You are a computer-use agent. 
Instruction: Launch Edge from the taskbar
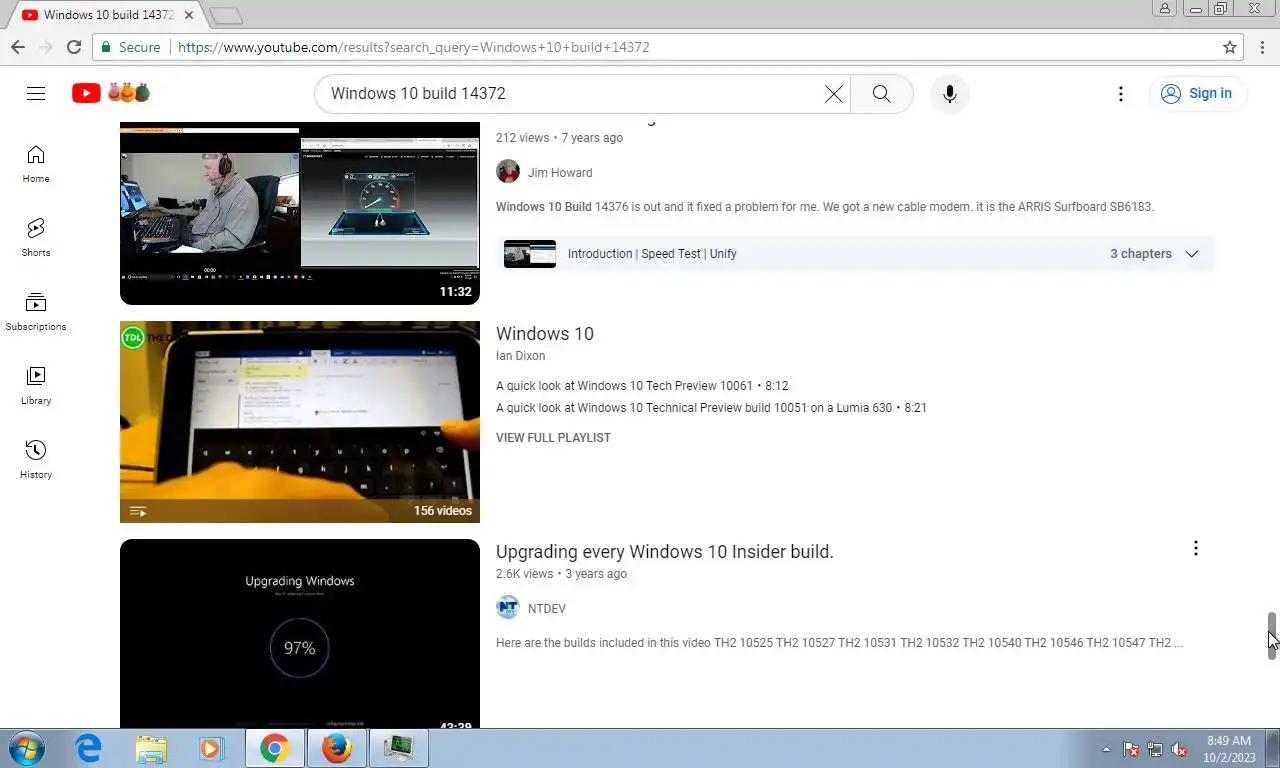point(89,748)
